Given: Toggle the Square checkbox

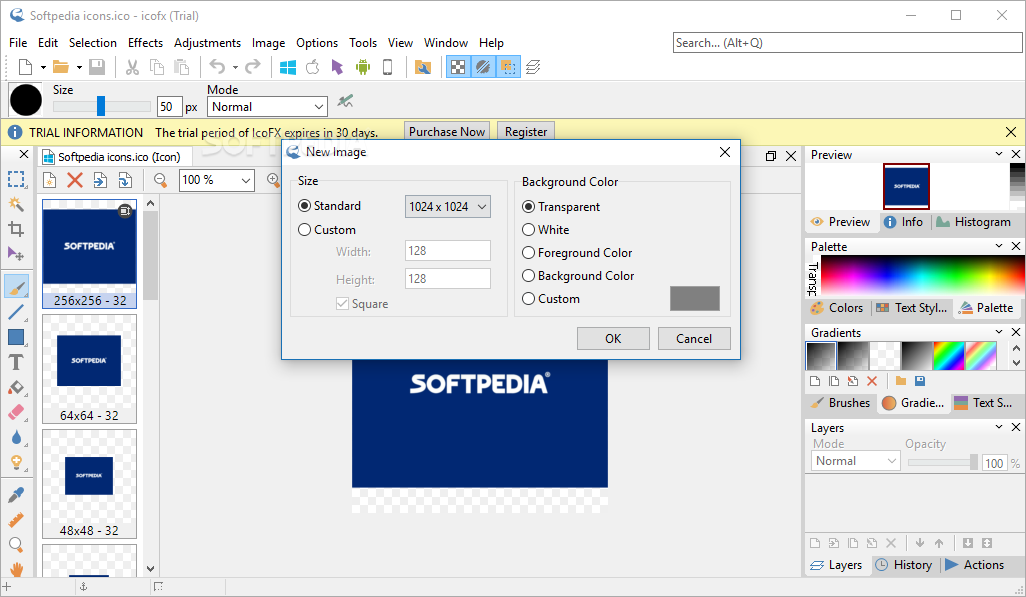Looking at the screenshot, I should click(x=342, y=304).
